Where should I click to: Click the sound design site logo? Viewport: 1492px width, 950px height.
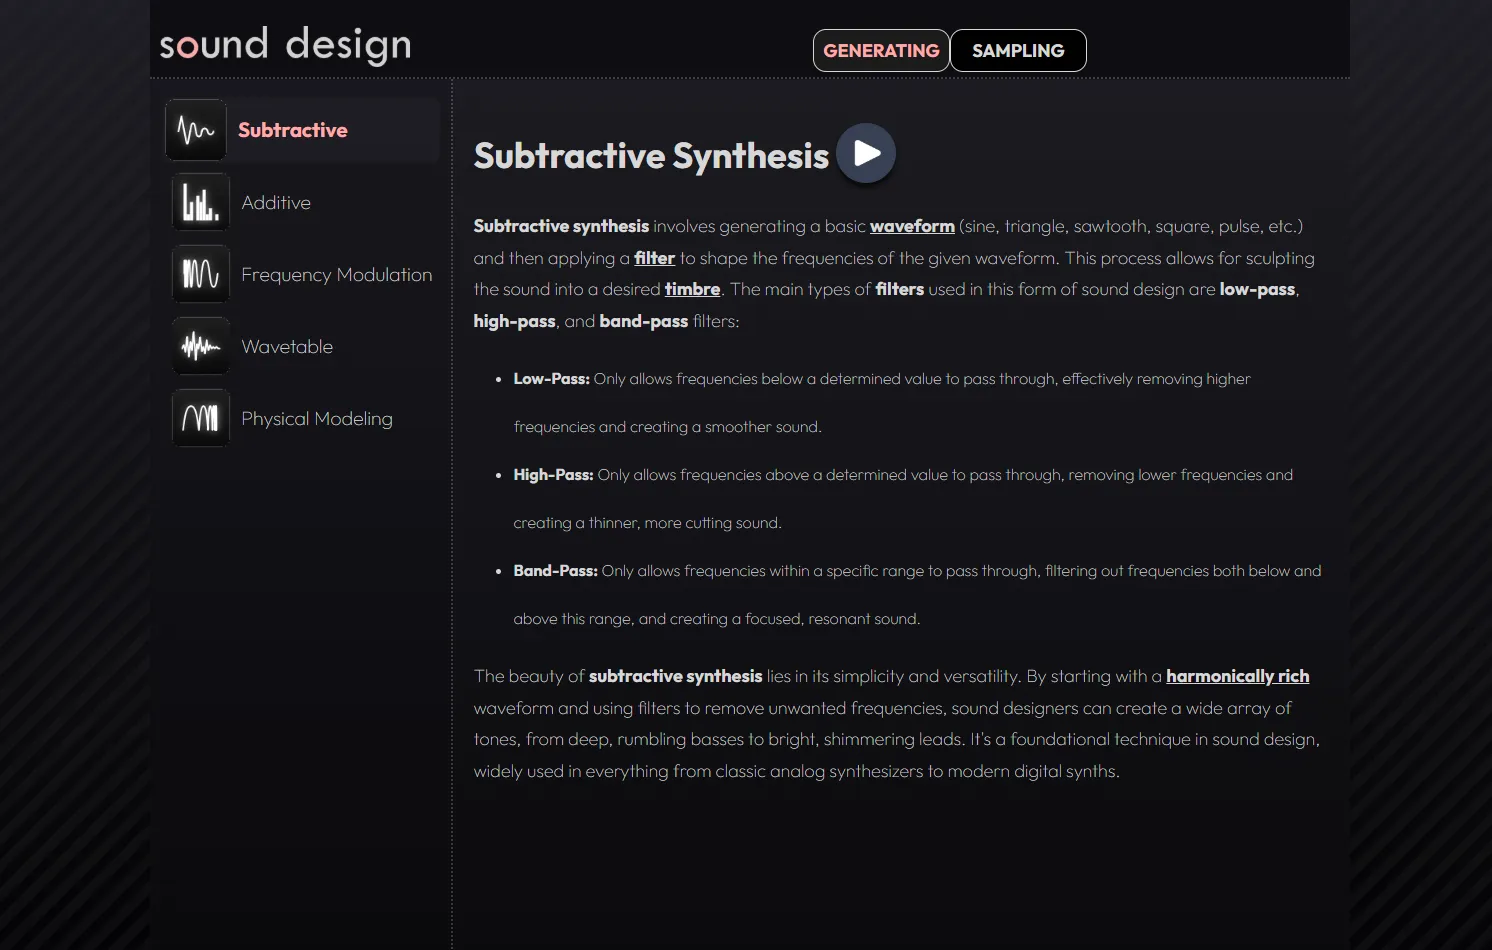coord(286,45)
